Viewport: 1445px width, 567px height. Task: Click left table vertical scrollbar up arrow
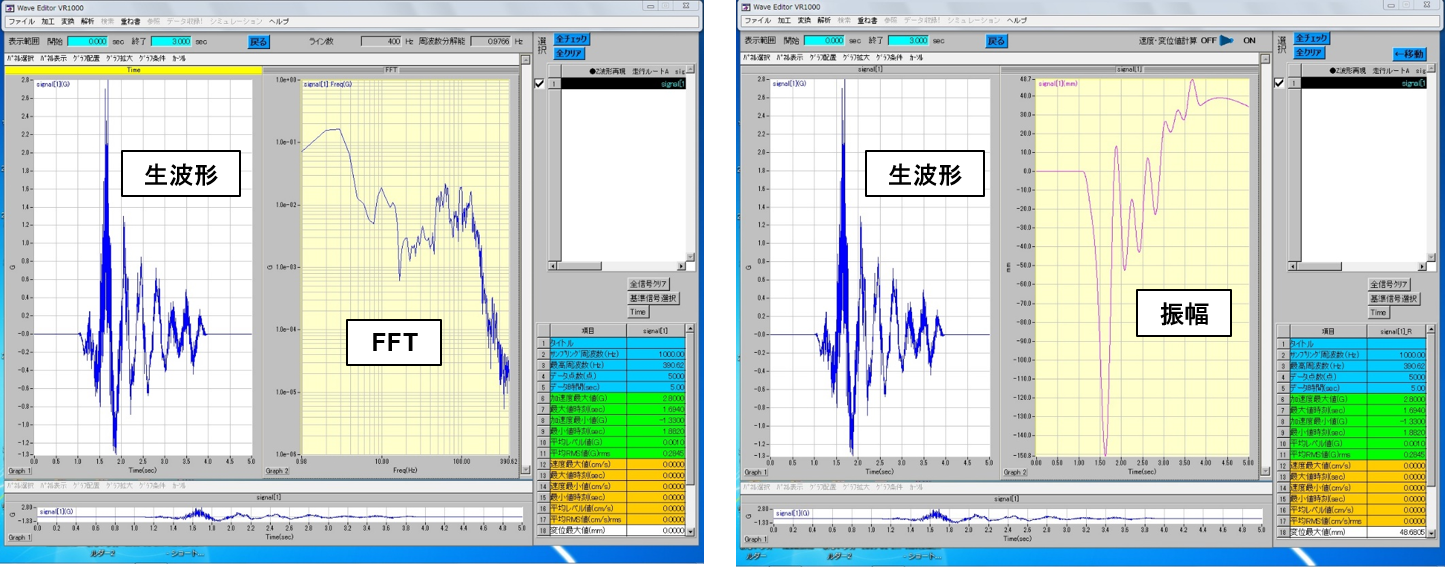(692, 328)
